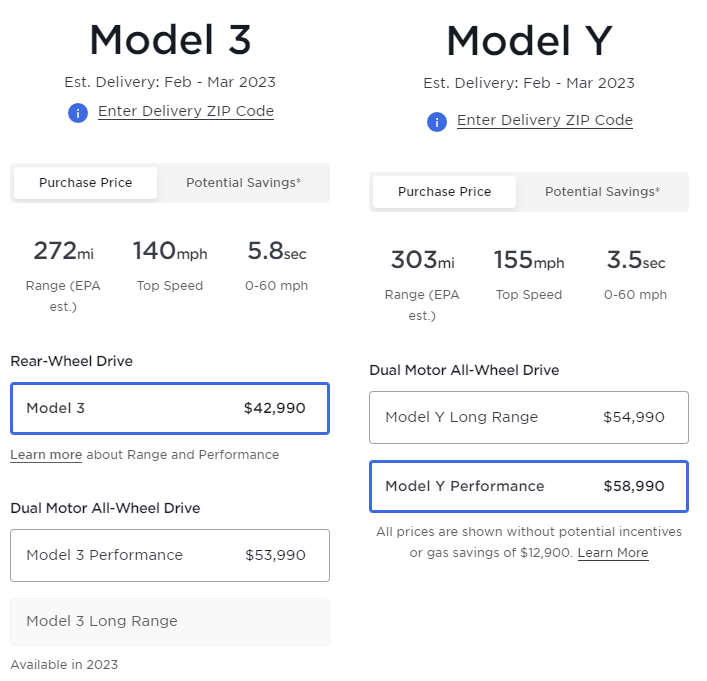Show Model Y Potential Savings tab
707x681 pixels.
point(602,192)
